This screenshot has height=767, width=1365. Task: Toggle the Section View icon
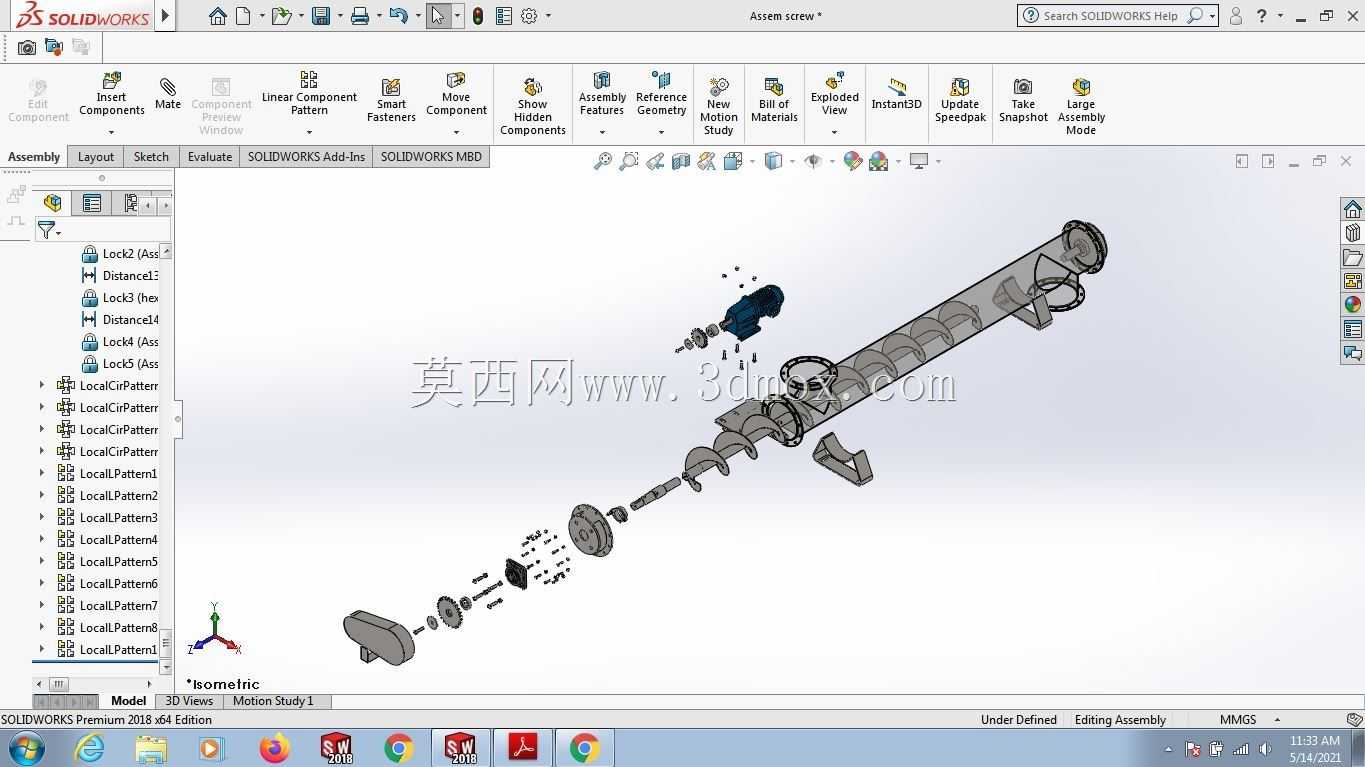point(681,161)
